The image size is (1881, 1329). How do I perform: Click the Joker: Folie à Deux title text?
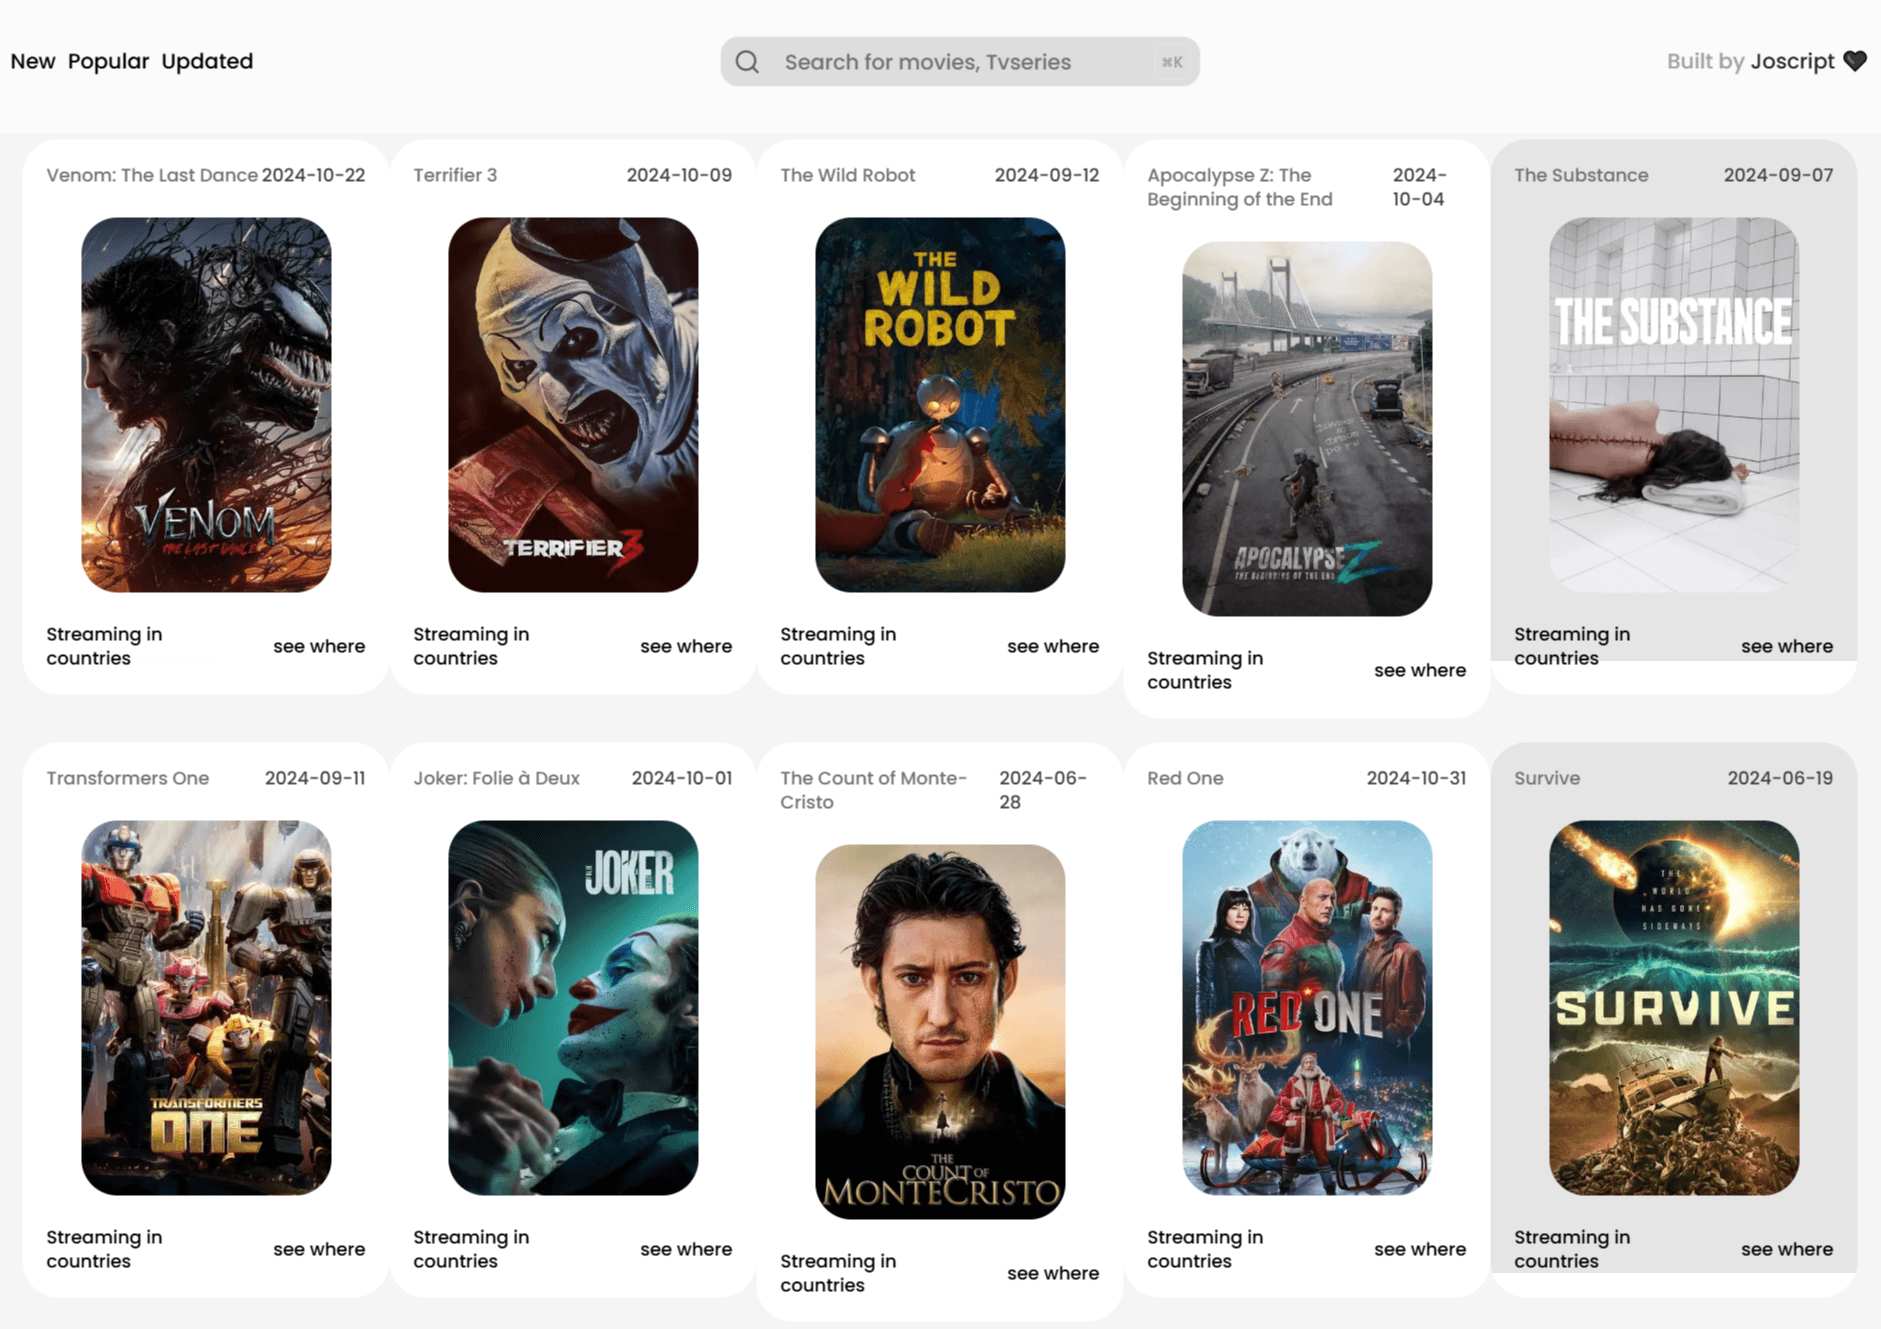[497, 778]
